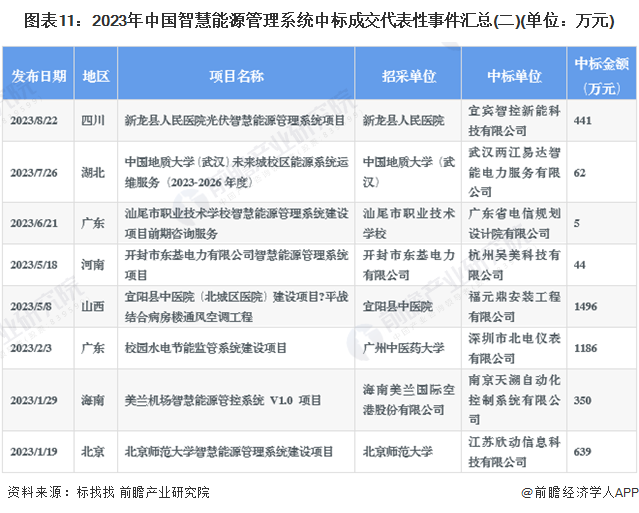The image size is (639, 513).
Task: Select the bid amount 44
Action: 580,265
